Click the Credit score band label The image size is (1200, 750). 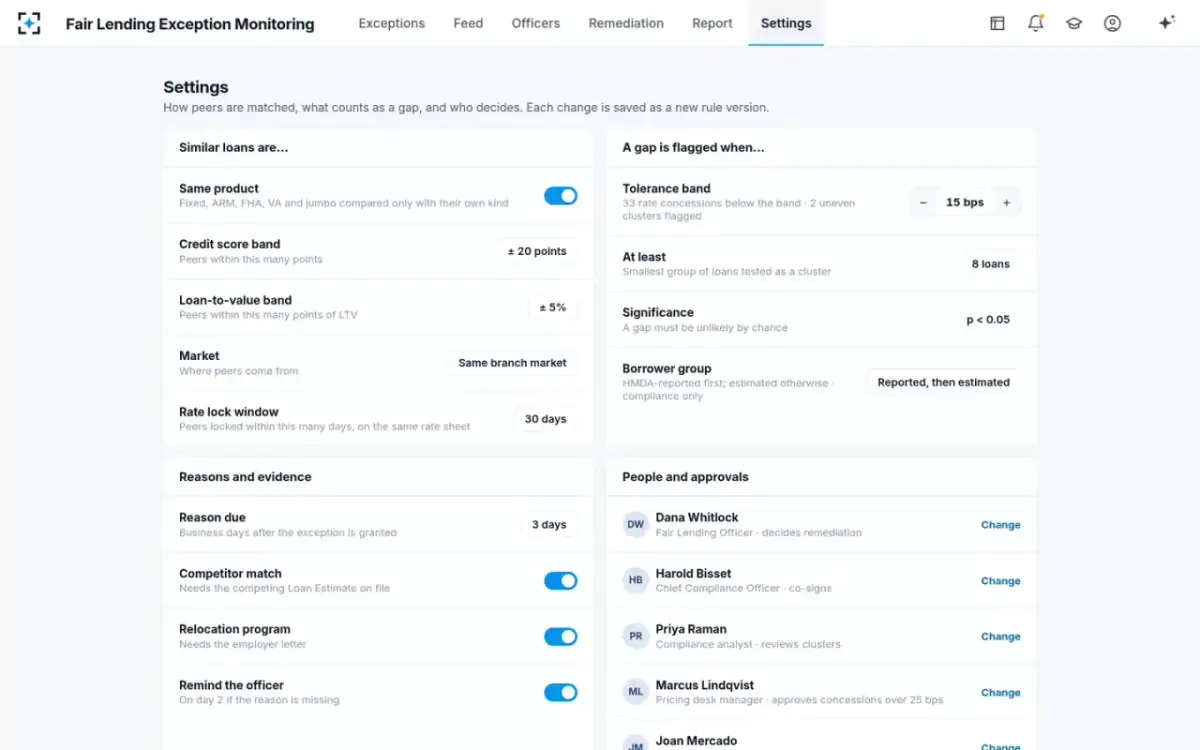[x=229, y=244]
